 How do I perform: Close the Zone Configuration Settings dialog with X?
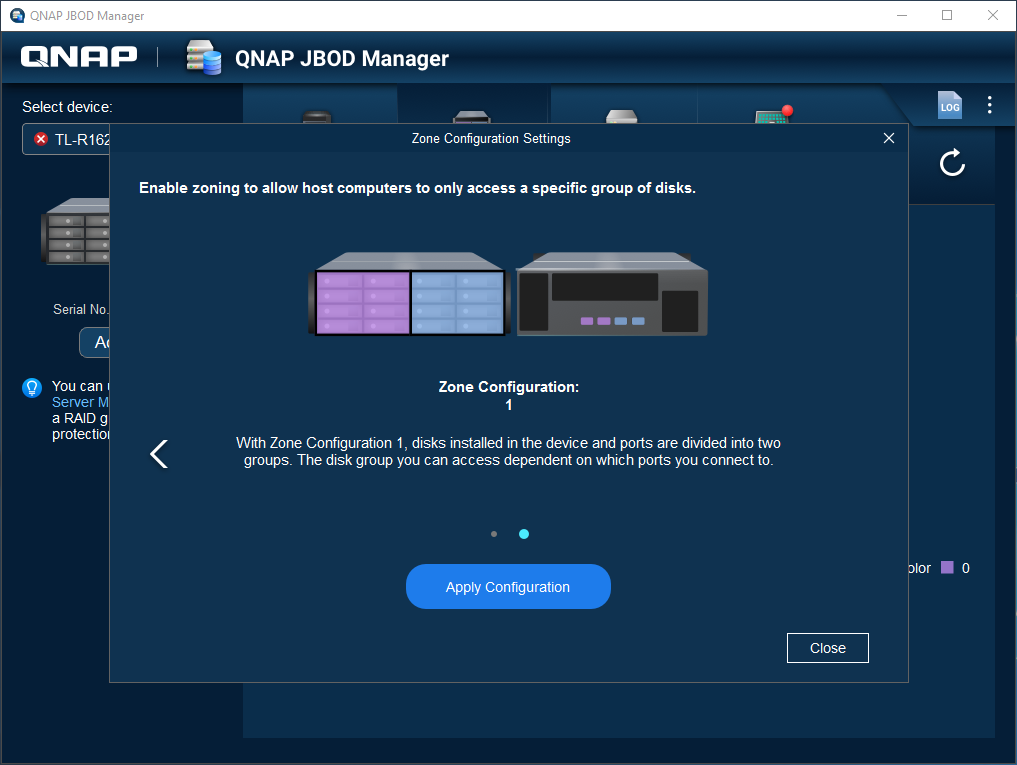point(888,139)
